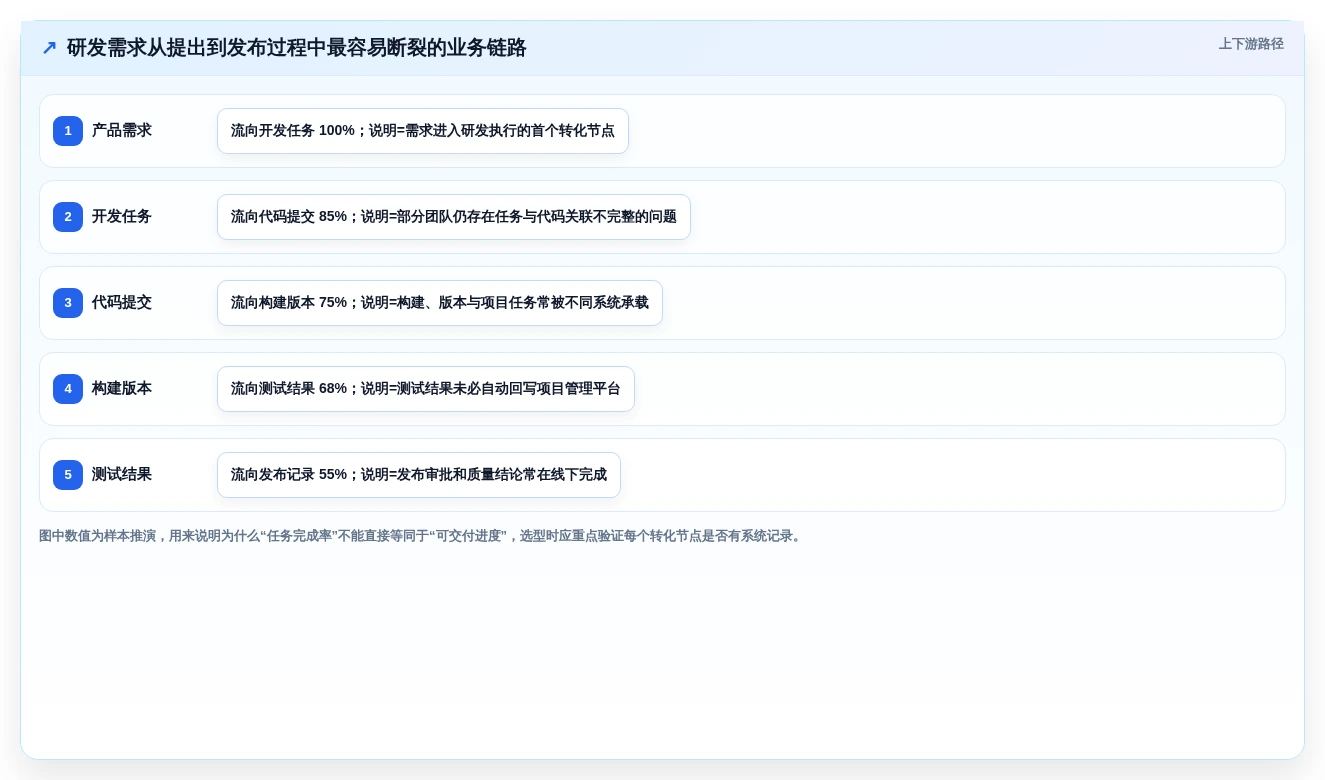
Task: Open the 流向发布记录 55% detail box
Action: (419, 475)
